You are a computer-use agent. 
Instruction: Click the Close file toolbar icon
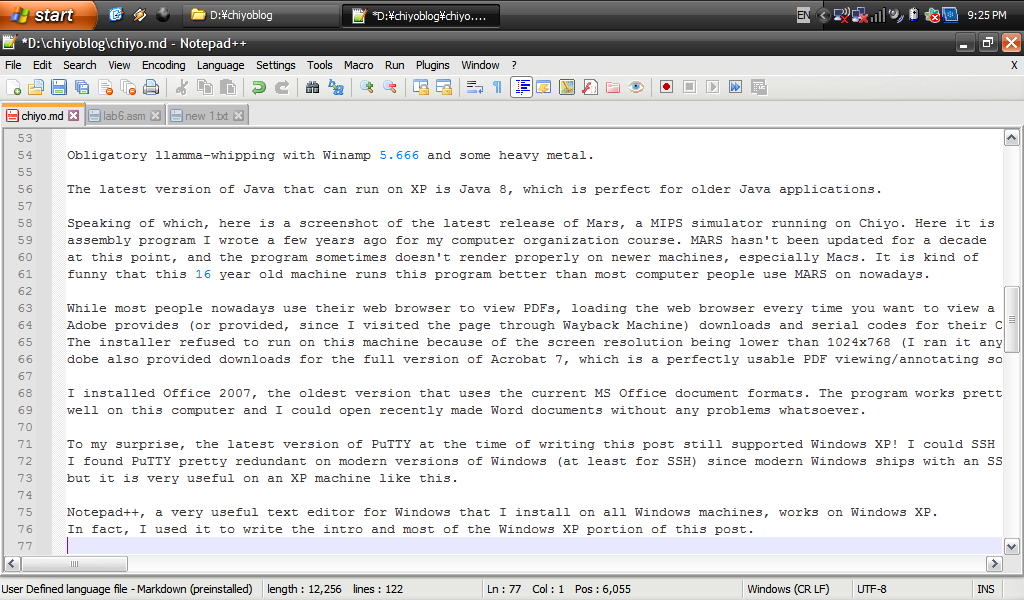[x=105, y=87]
